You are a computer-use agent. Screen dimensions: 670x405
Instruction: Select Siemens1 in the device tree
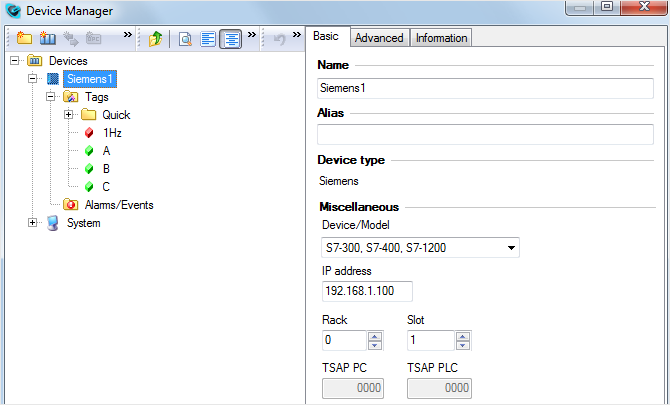coord(90,79)
